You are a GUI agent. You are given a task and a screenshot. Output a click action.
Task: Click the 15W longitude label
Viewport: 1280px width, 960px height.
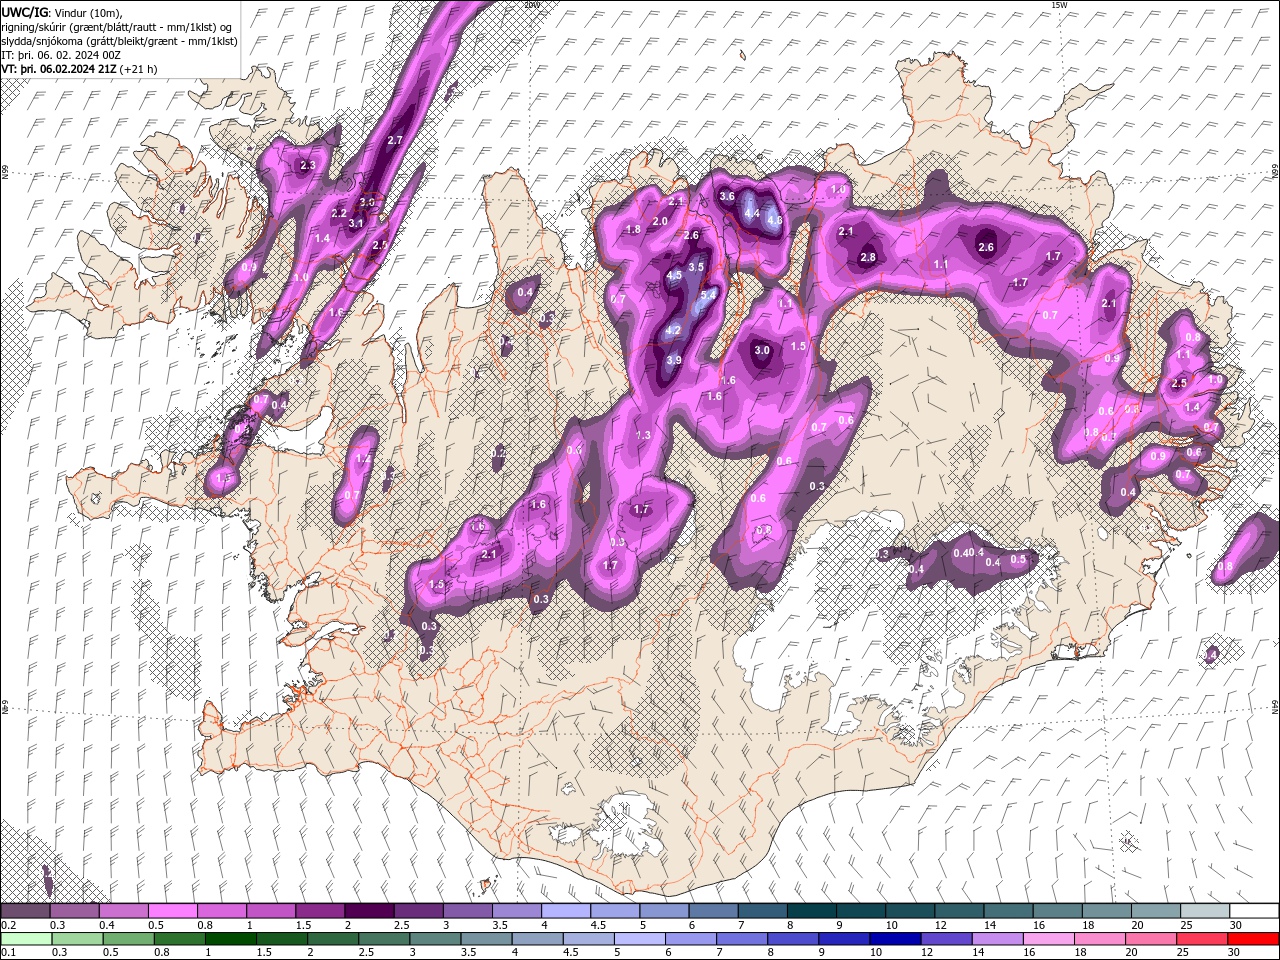pos(1059,5)
